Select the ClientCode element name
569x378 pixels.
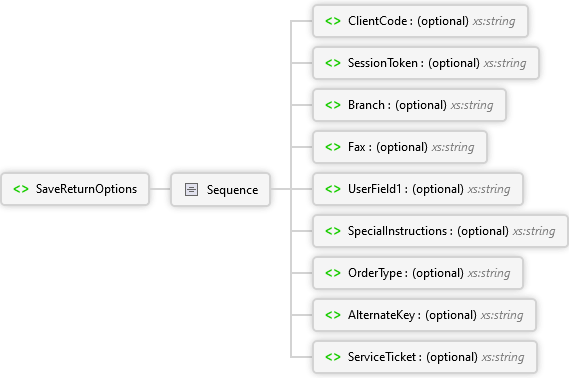[x=377, y=21]
